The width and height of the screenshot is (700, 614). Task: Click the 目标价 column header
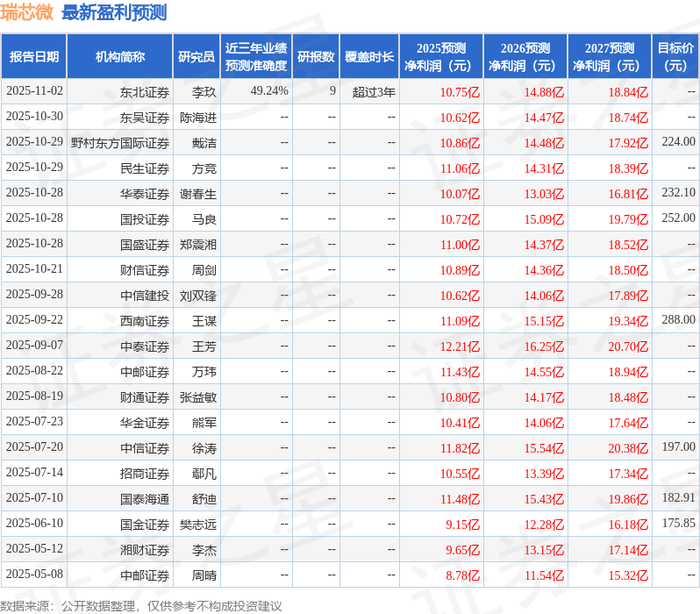tap(676, 57)
